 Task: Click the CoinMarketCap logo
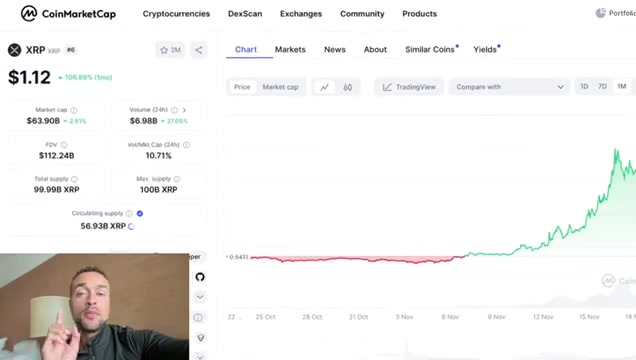68,14
